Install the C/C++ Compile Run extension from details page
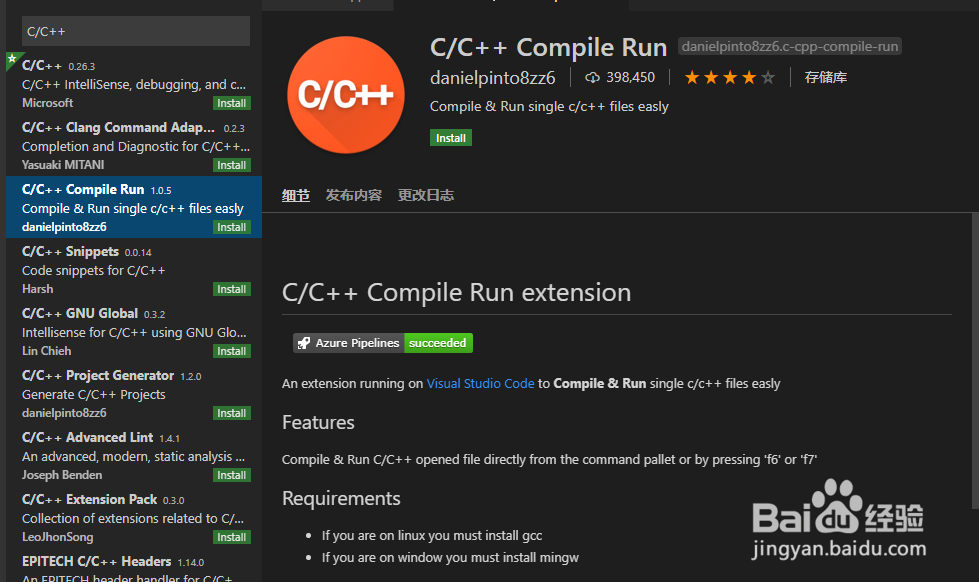The height and width of the screenshot is (582, 979). [x=451, y=138]
